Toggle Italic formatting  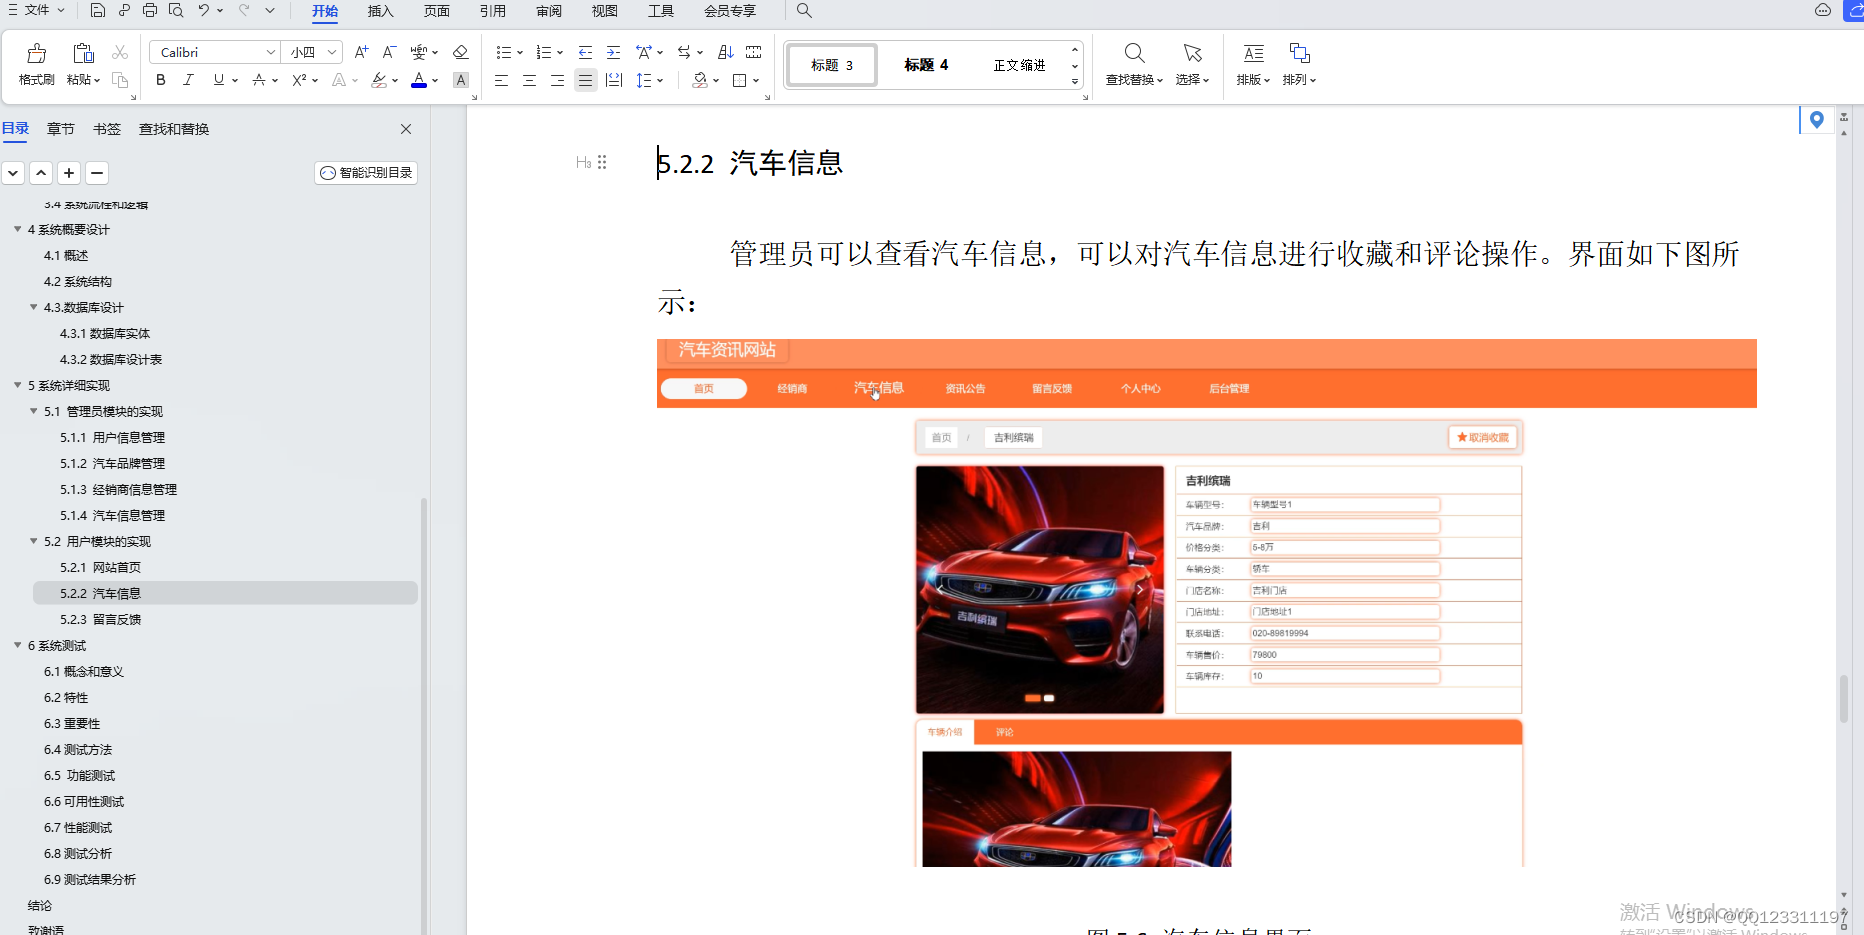point(188,80)
